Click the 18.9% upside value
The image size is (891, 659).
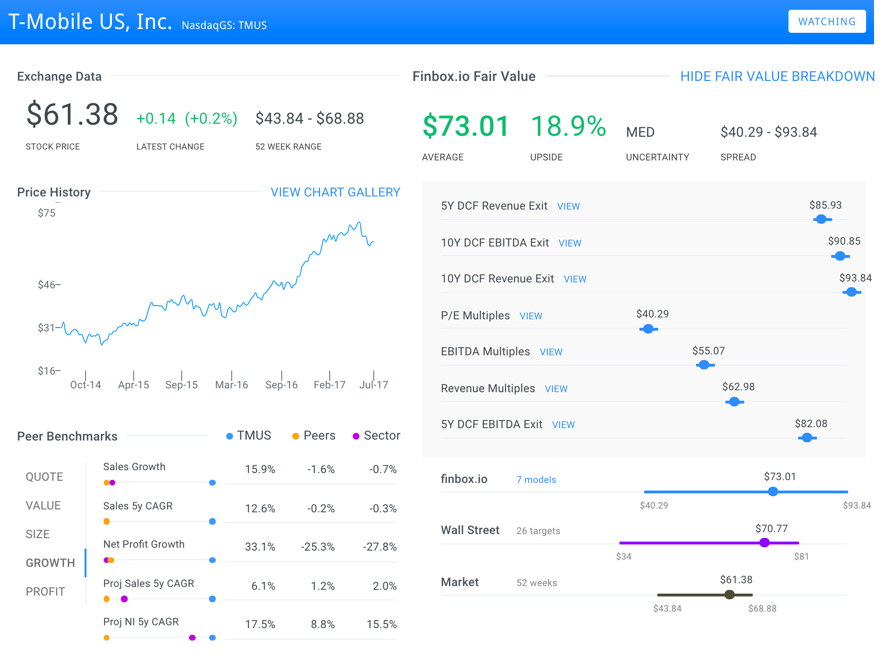568,126
